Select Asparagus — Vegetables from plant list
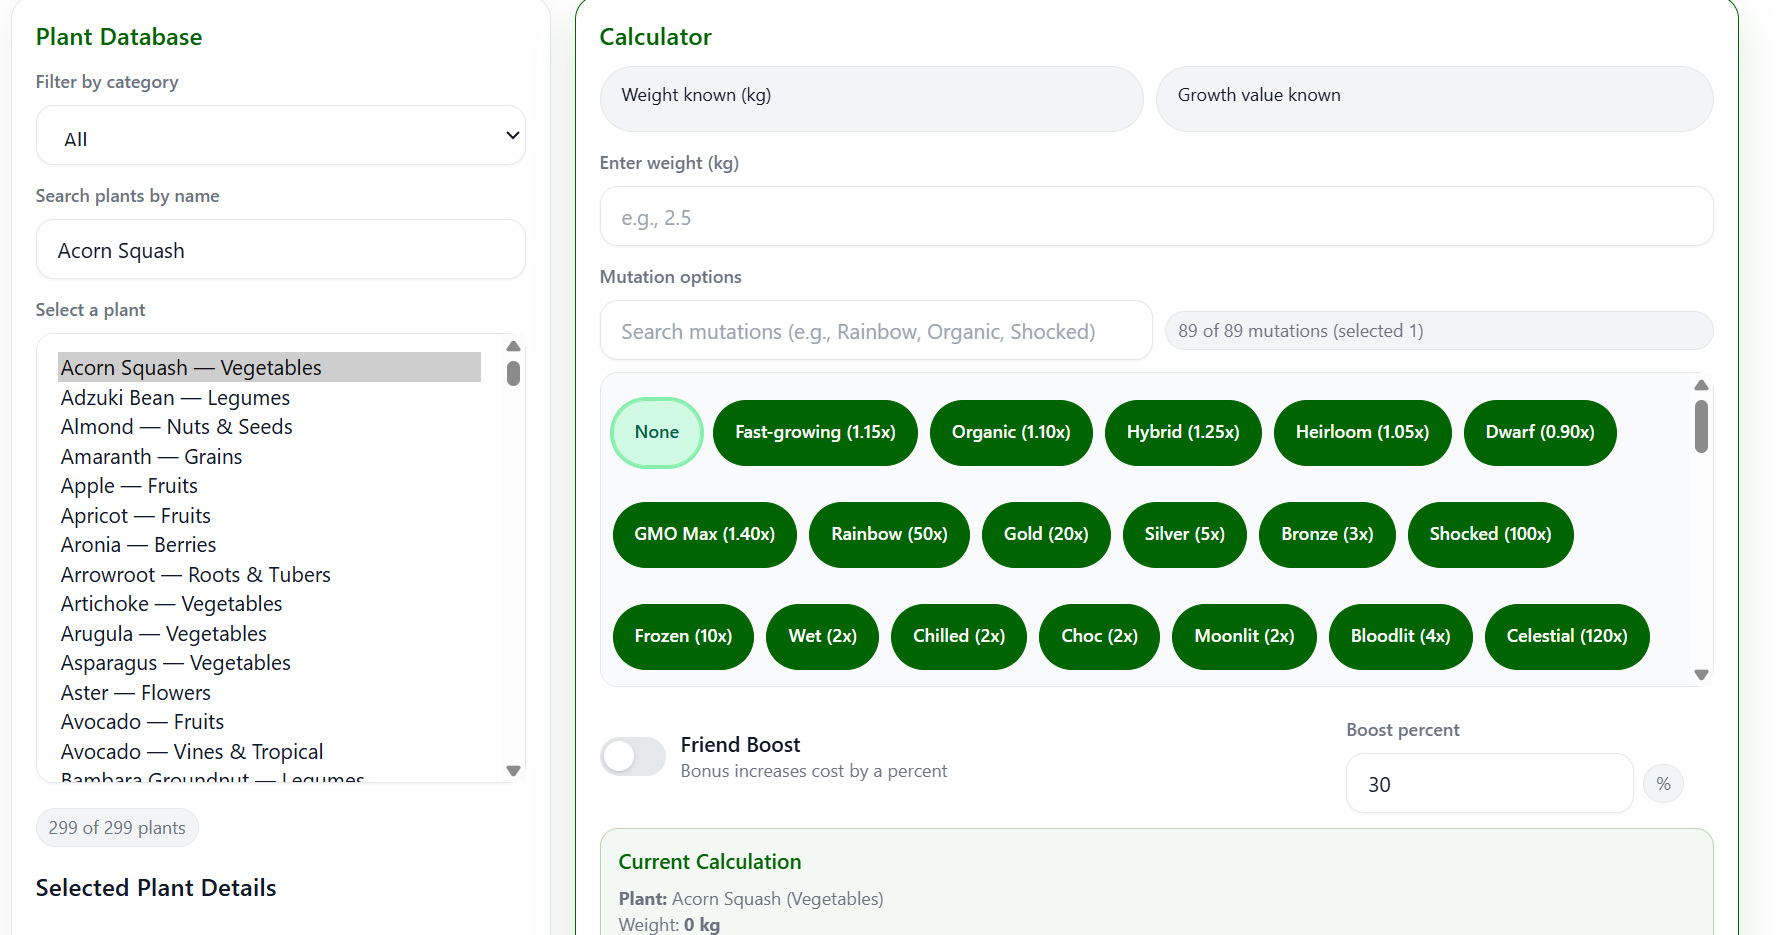Viewport: 1782px width, 935px height. 175,662
